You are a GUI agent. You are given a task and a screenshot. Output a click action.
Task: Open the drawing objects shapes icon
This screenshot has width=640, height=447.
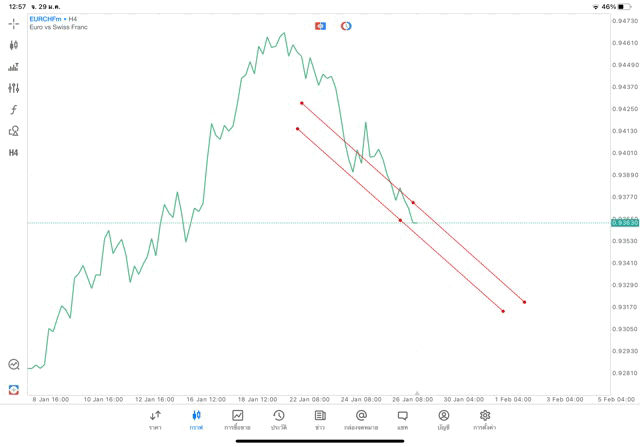click(x=13, y=131)
